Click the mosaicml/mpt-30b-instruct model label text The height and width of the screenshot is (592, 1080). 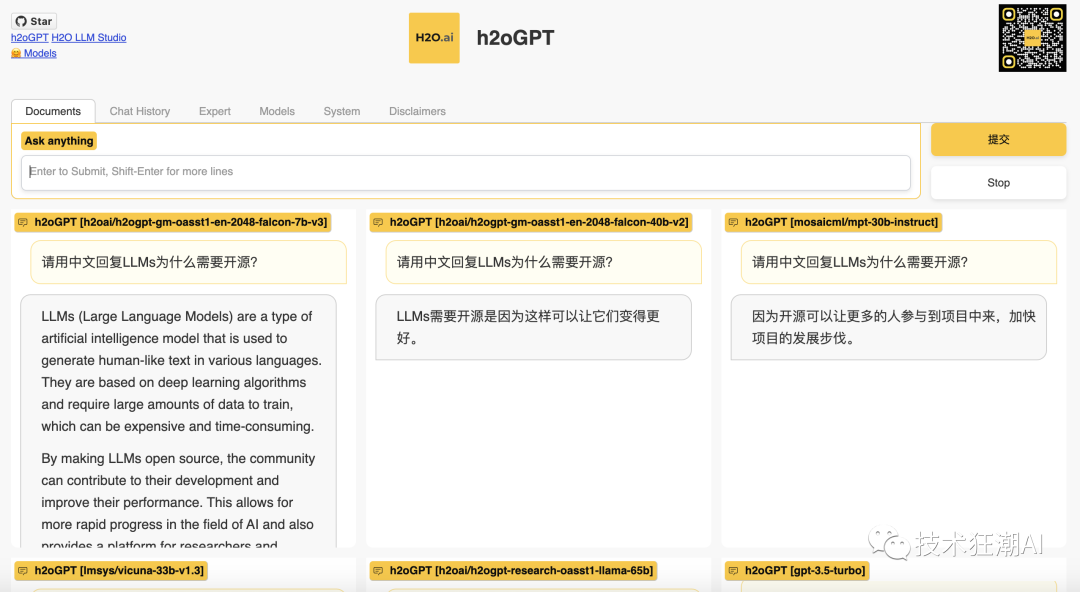[841, 222]
